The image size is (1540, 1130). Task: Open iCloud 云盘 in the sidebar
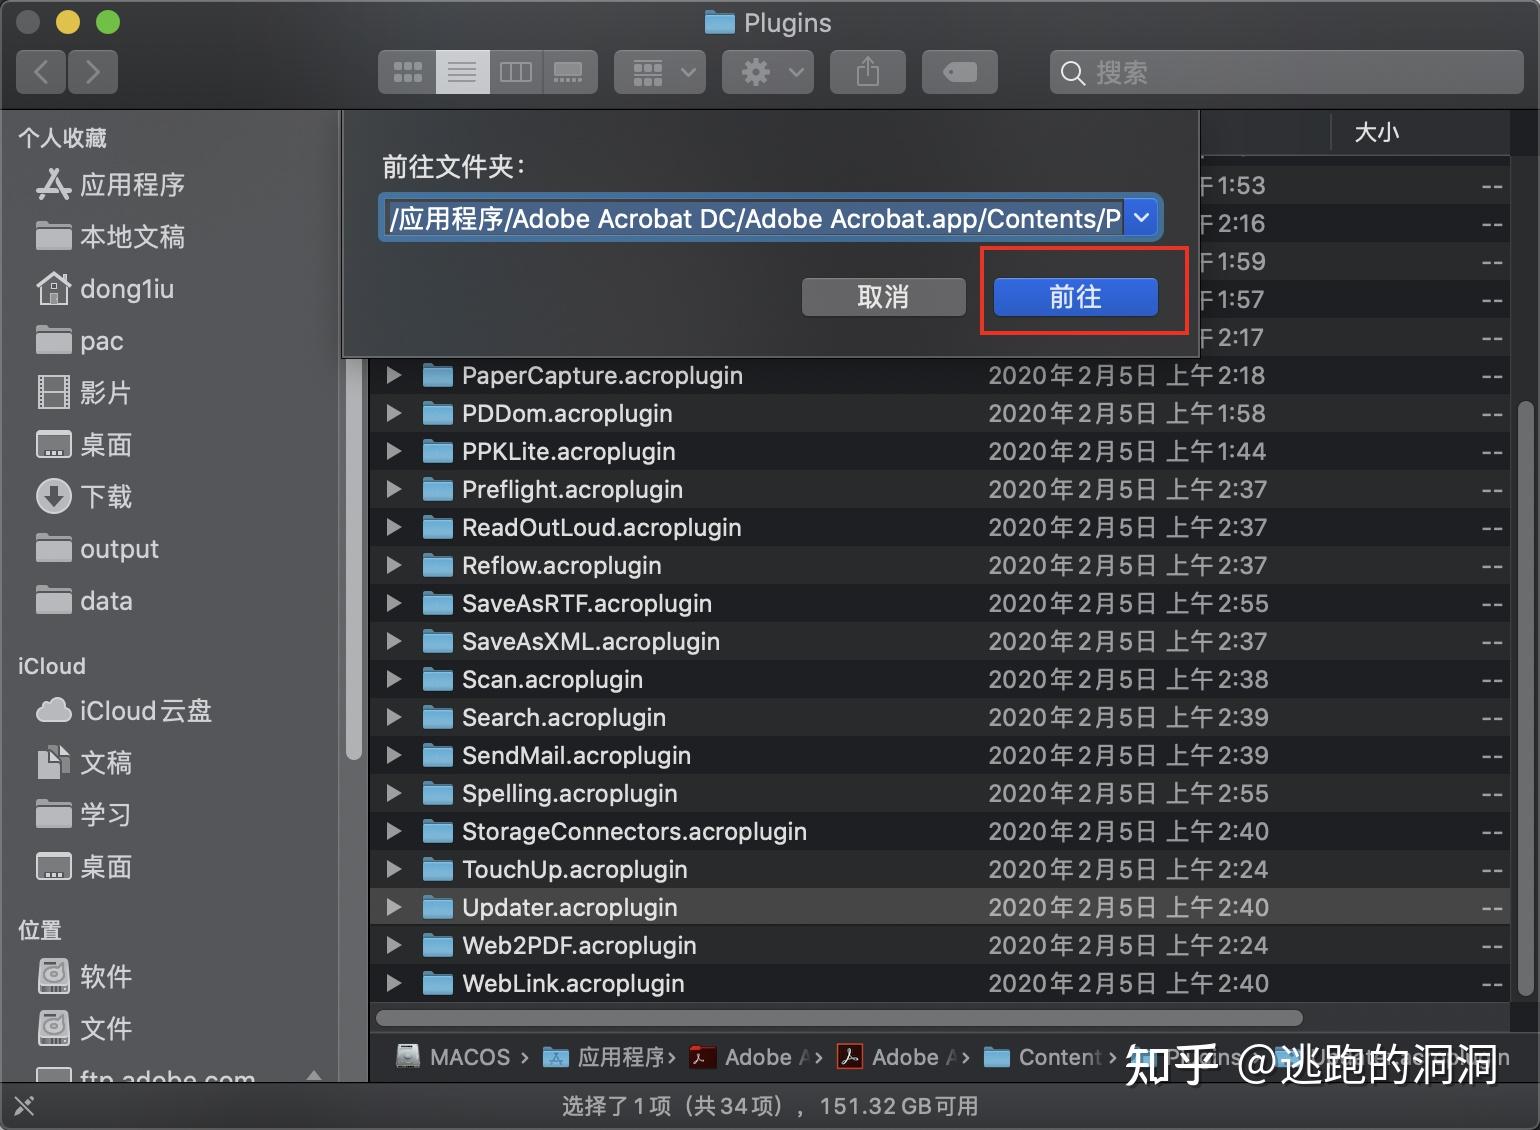124,711
